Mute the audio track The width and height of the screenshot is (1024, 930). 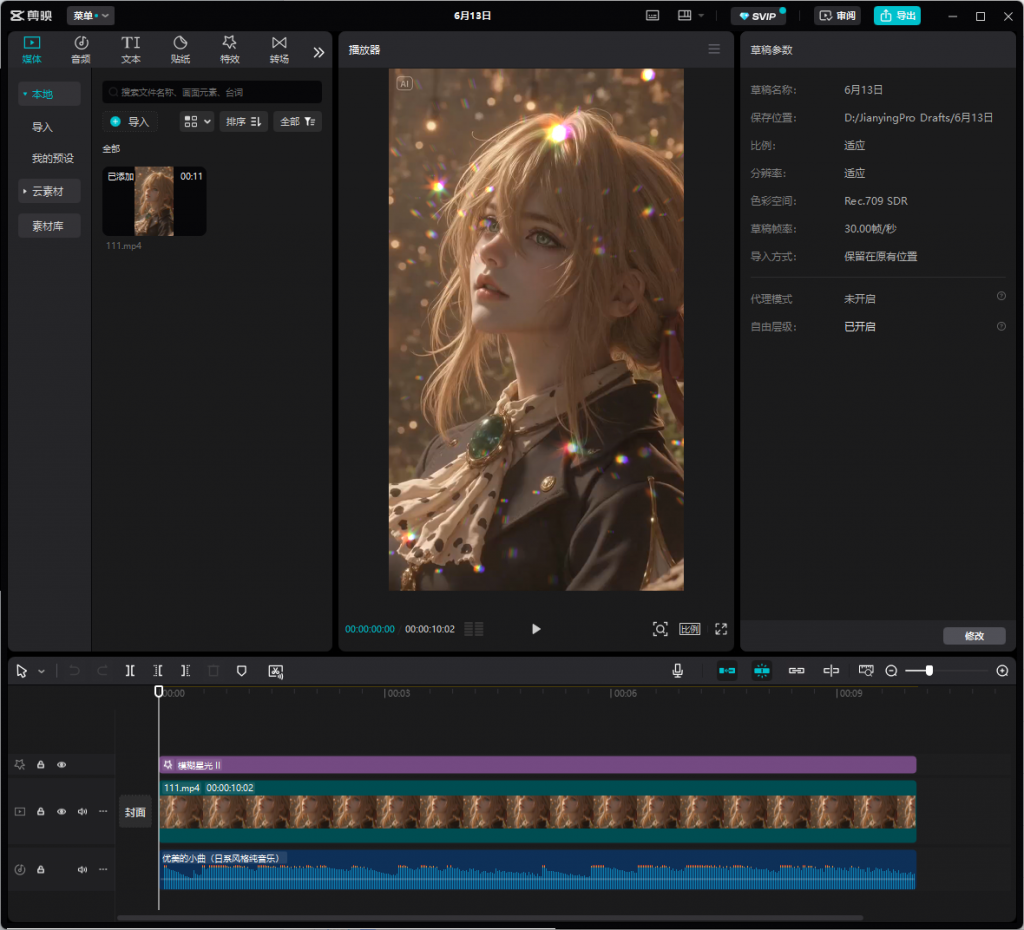82,869
